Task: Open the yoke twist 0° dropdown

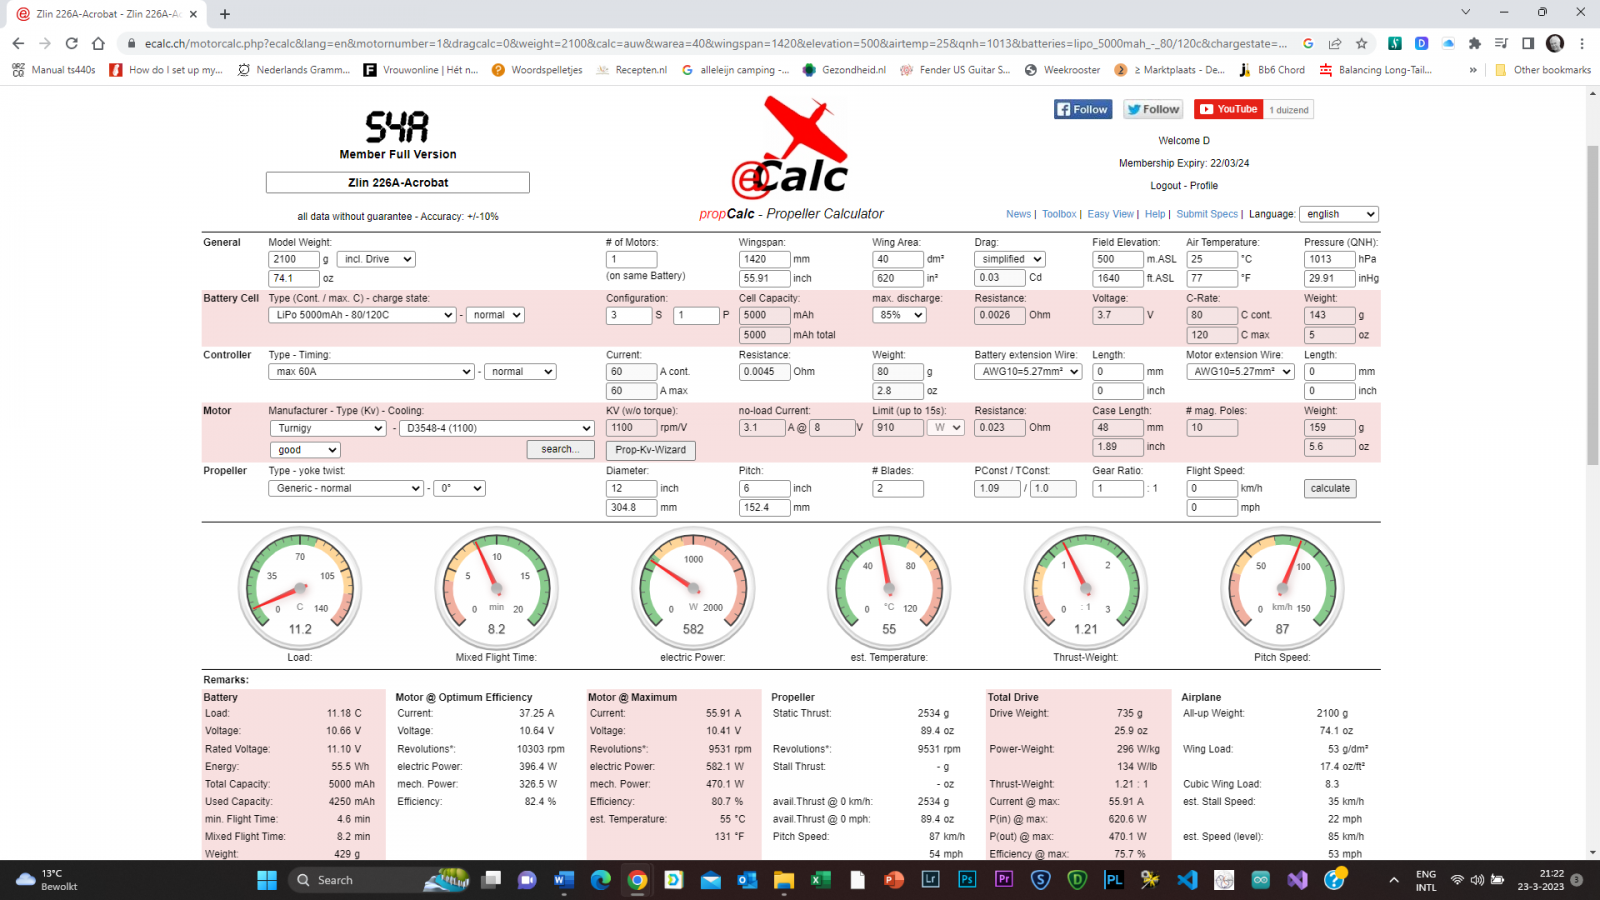Action: pyautogui.click(x=459, y=488)
